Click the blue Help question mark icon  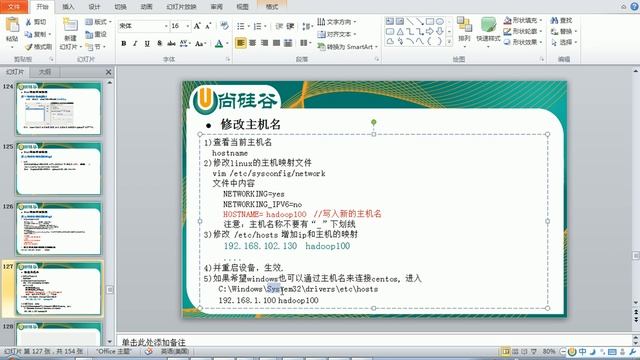(635, 6)
